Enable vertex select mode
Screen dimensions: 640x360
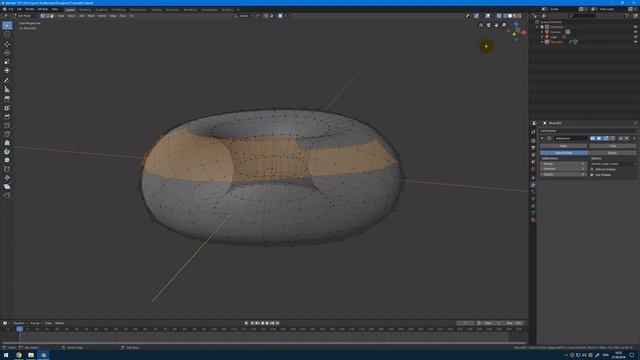[42, 16]
